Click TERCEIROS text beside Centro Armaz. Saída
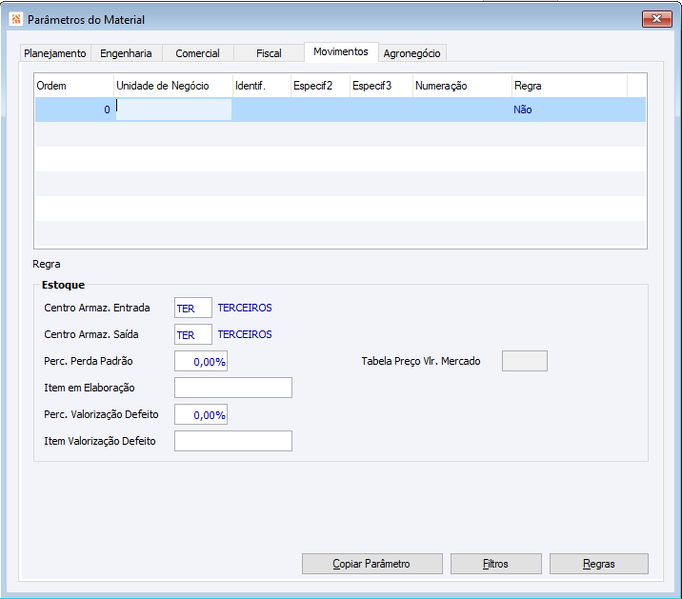Image resolution: width=682 pixels, height=599 pixels. [245, 335]
